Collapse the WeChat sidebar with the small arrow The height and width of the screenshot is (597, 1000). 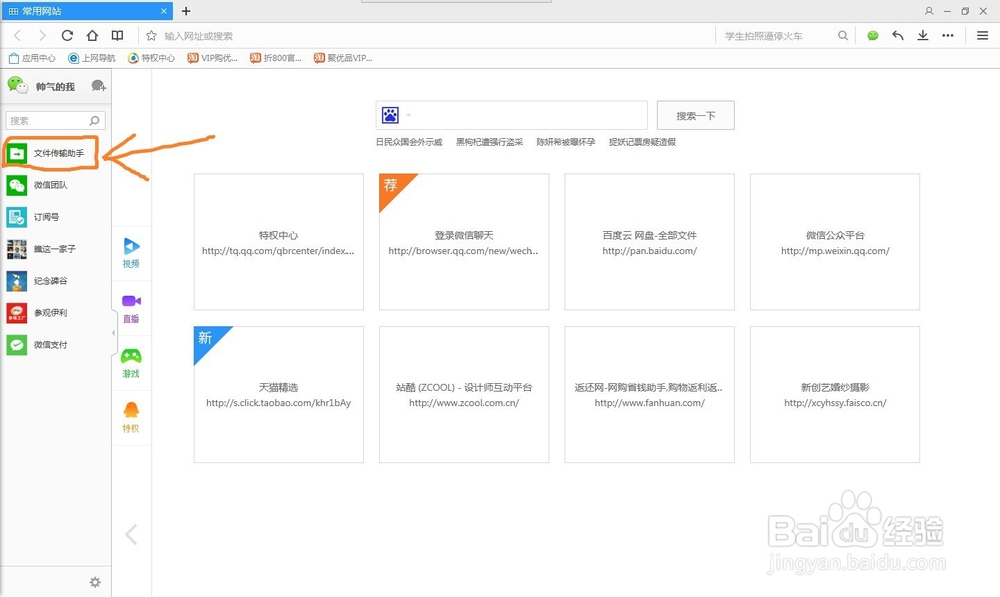114,333
